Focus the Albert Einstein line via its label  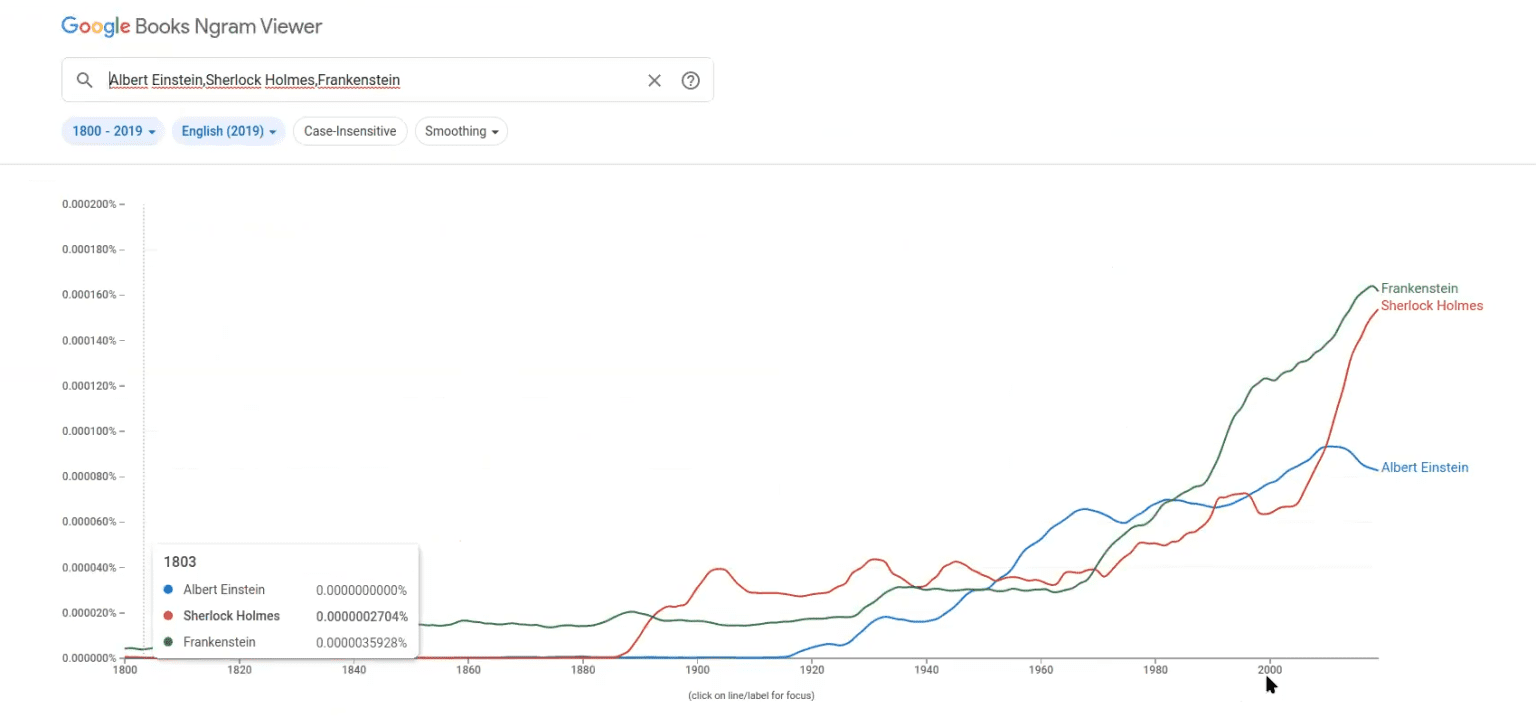click(x=1424, y=467)
